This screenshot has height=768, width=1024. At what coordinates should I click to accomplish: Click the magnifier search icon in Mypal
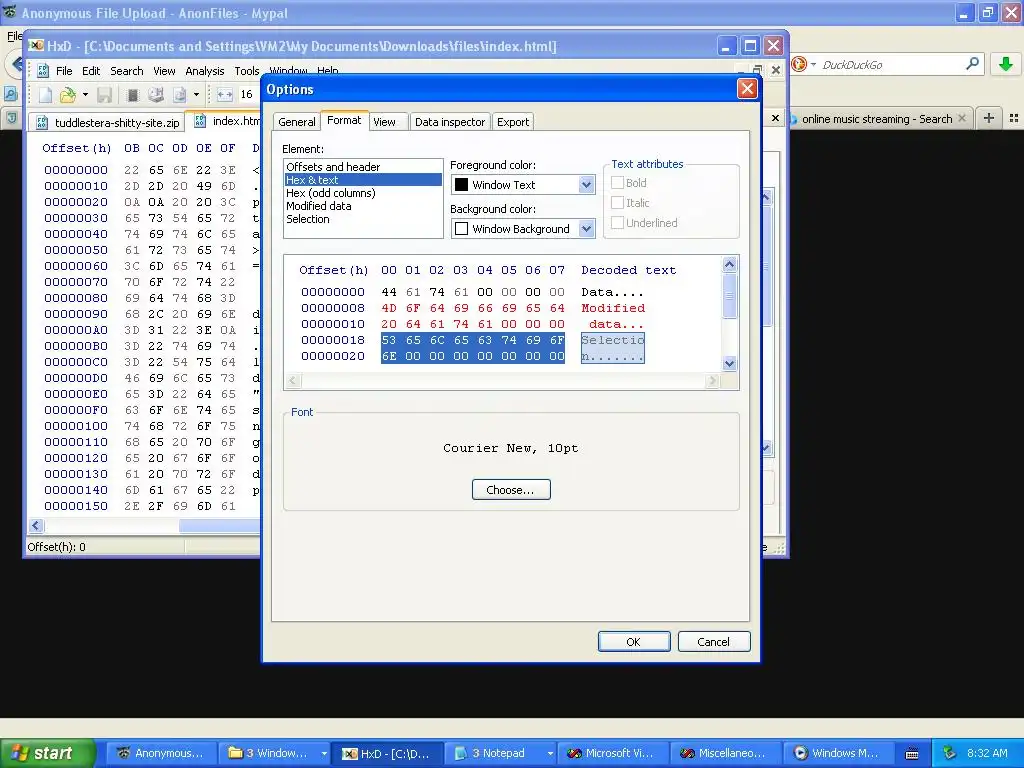coord(972,64)
